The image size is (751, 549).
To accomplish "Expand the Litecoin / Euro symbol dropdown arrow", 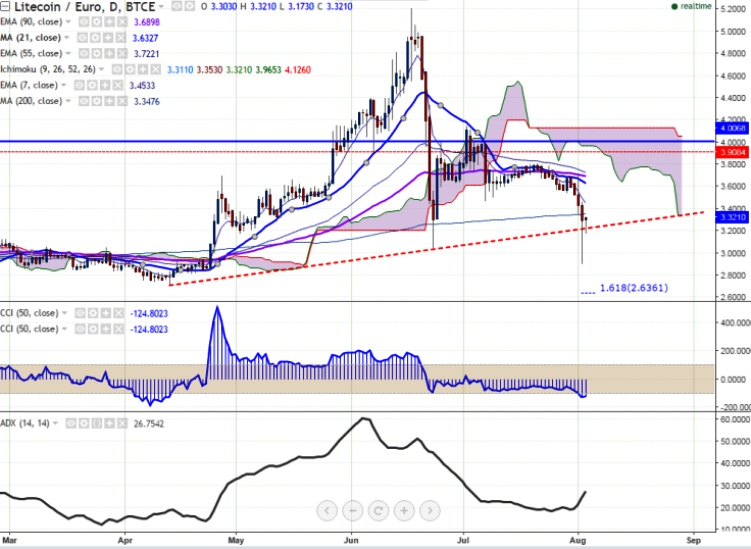I will (162, 6).
